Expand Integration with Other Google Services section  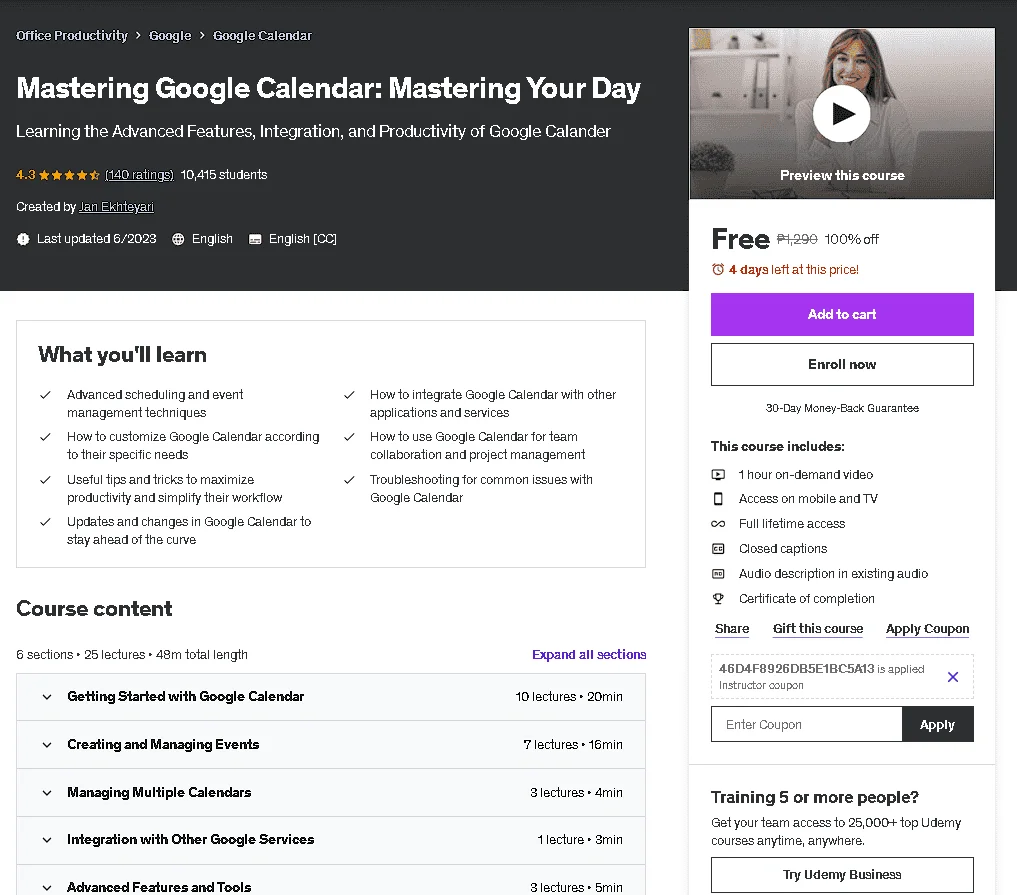tap(331, 840)
